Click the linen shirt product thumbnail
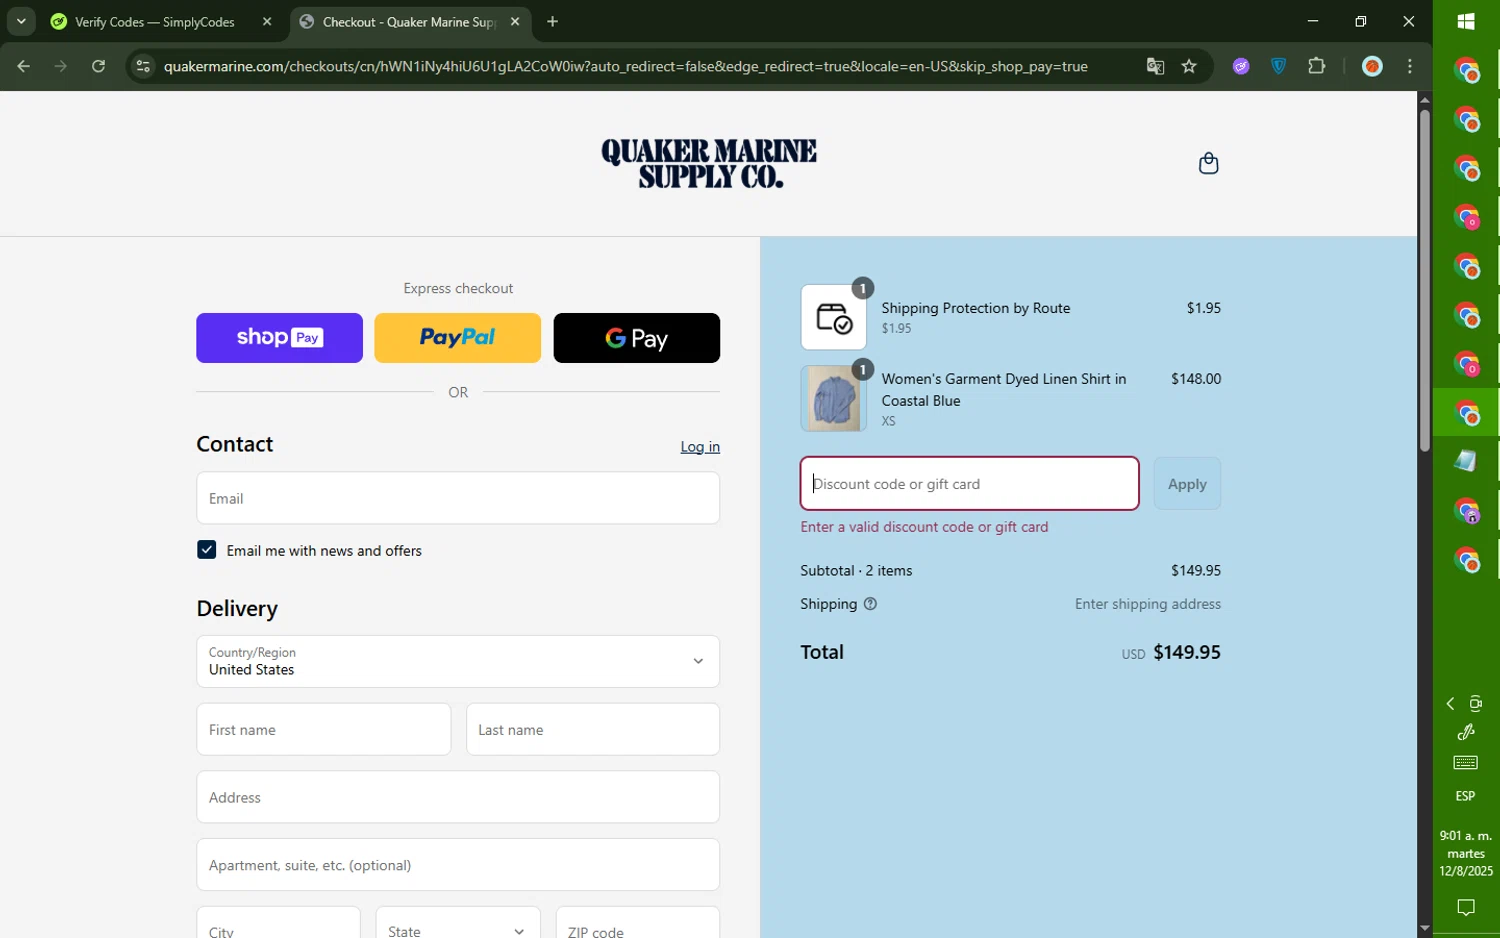This screenshot has height=938, width=1500. pyautogui.click(x=834, y=398)
